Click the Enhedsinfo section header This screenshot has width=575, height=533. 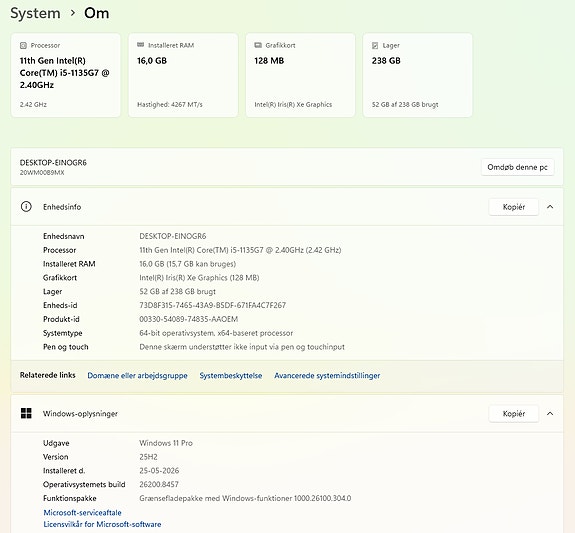pos(287,207)
